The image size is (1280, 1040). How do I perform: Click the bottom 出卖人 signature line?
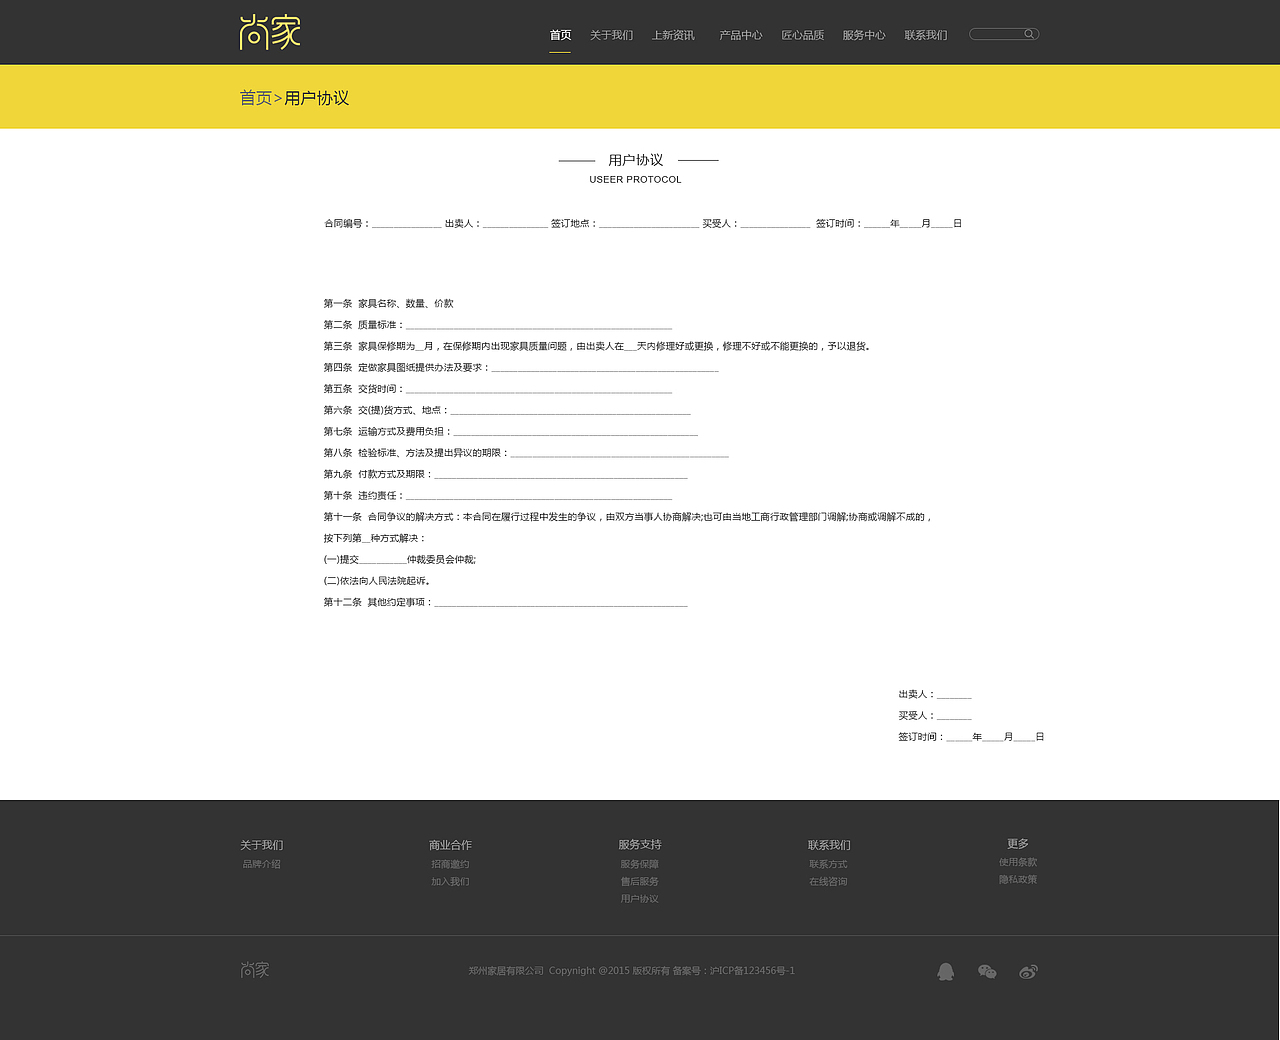tap(935, 694)
